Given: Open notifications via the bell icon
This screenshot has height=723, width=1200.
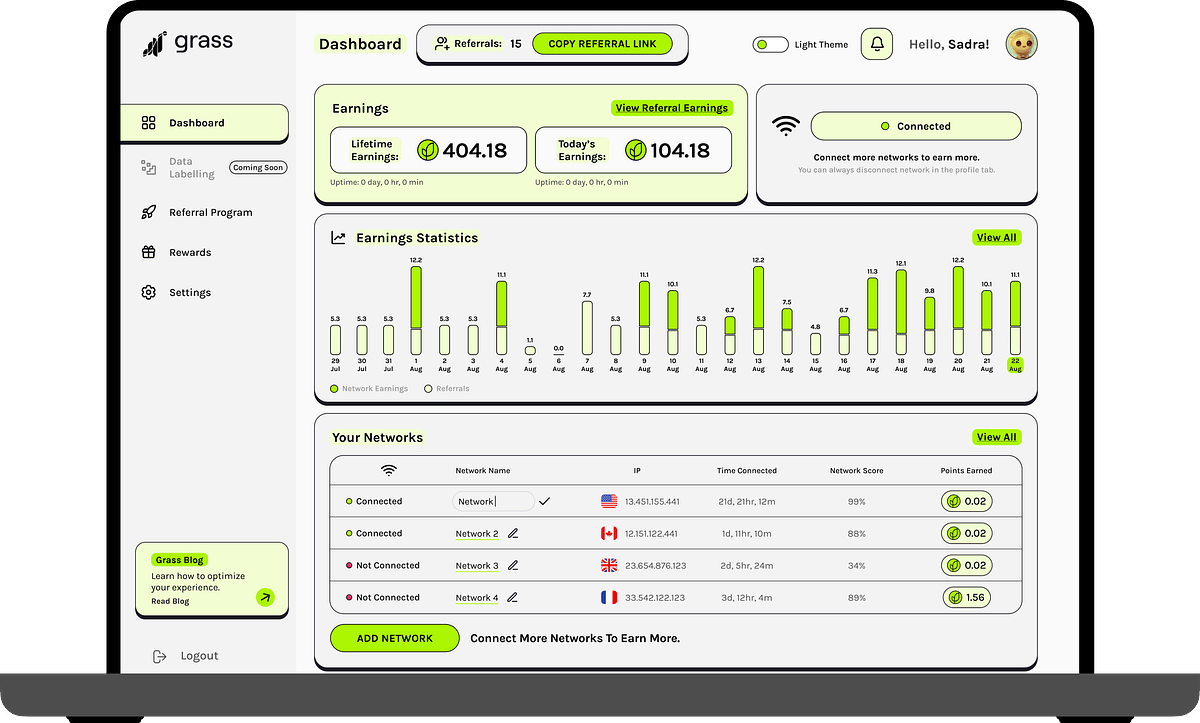Looking at the screenshot, I should (876, 44).
